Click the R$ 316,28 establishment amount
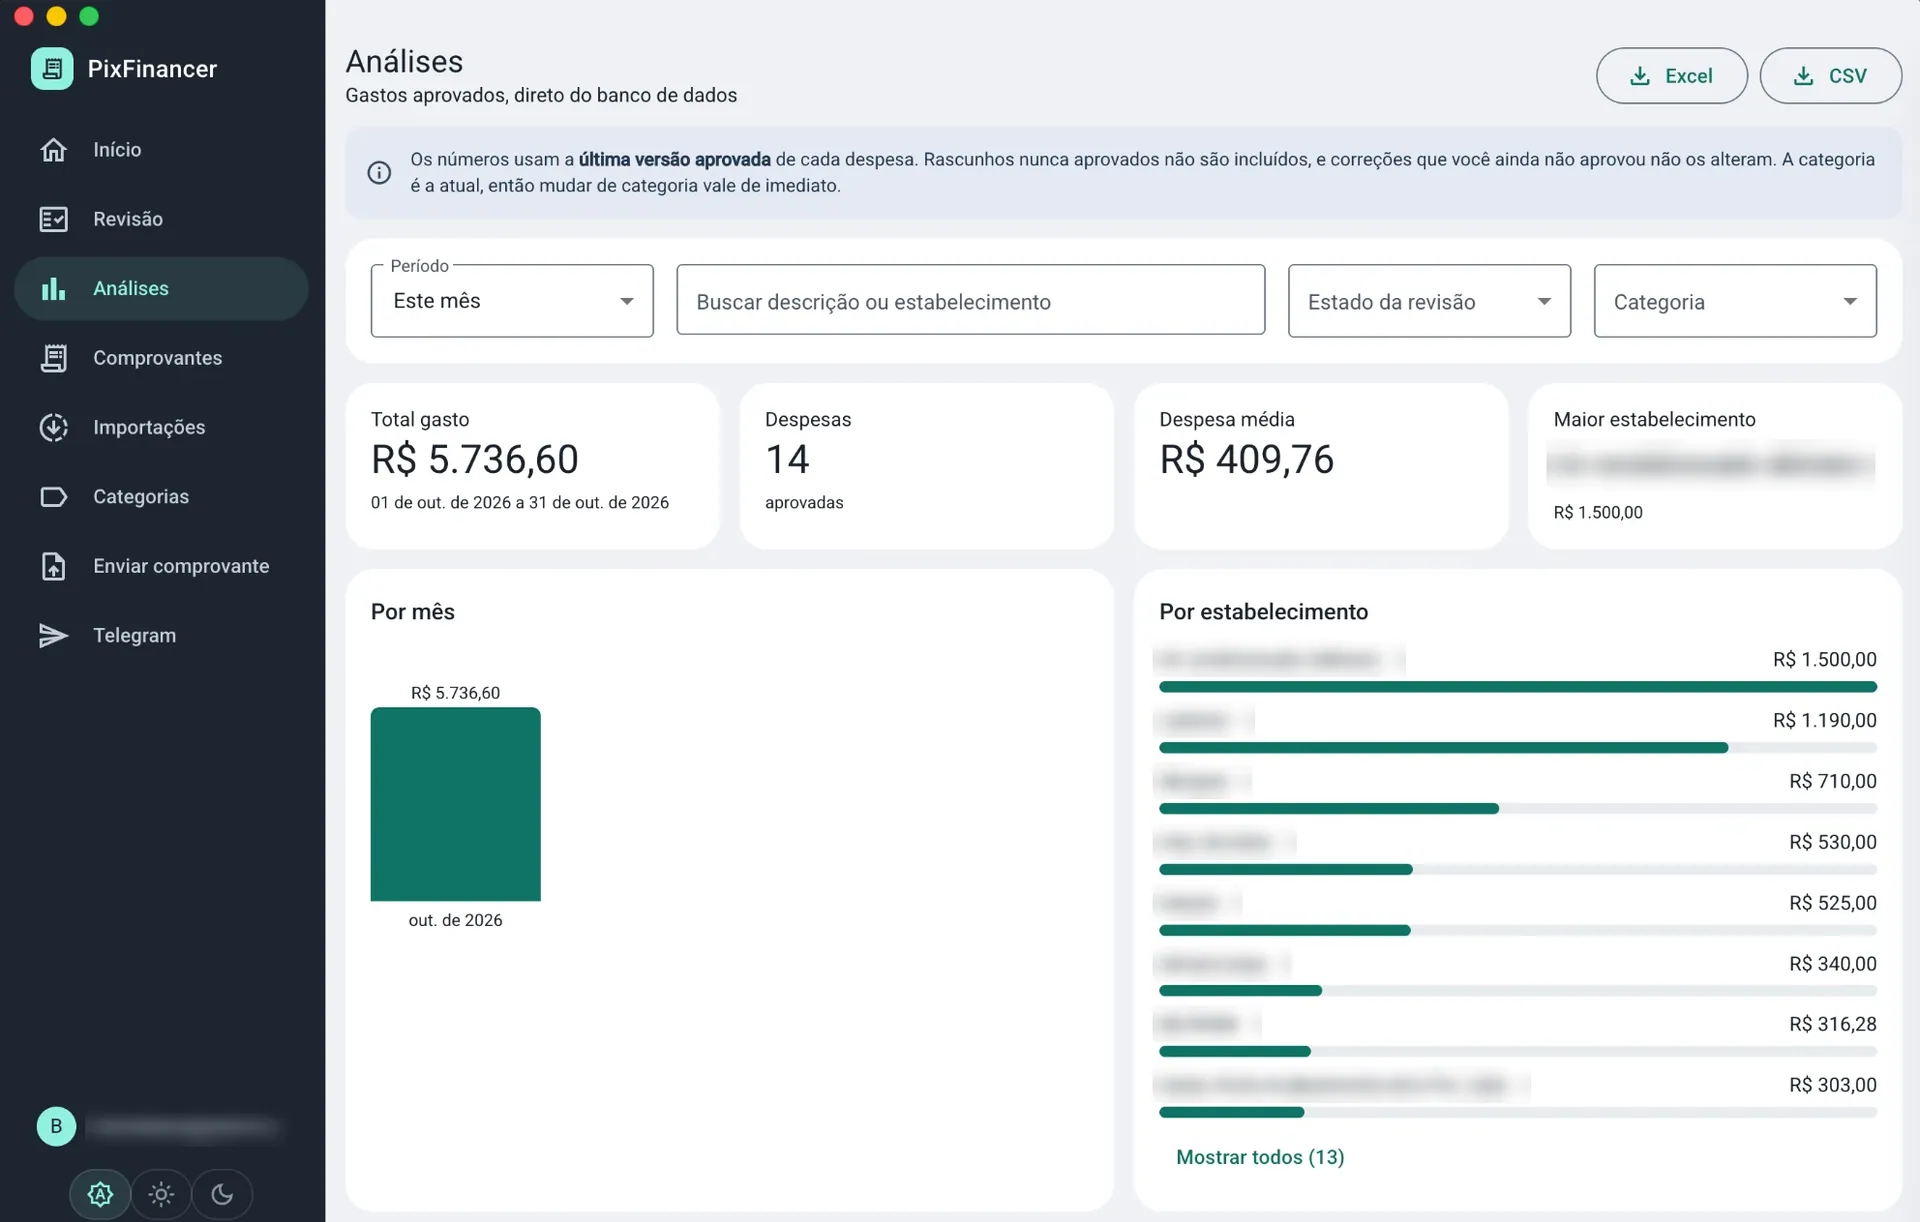Viewport: 1920px width, 1222px height. point(1832,1024)
